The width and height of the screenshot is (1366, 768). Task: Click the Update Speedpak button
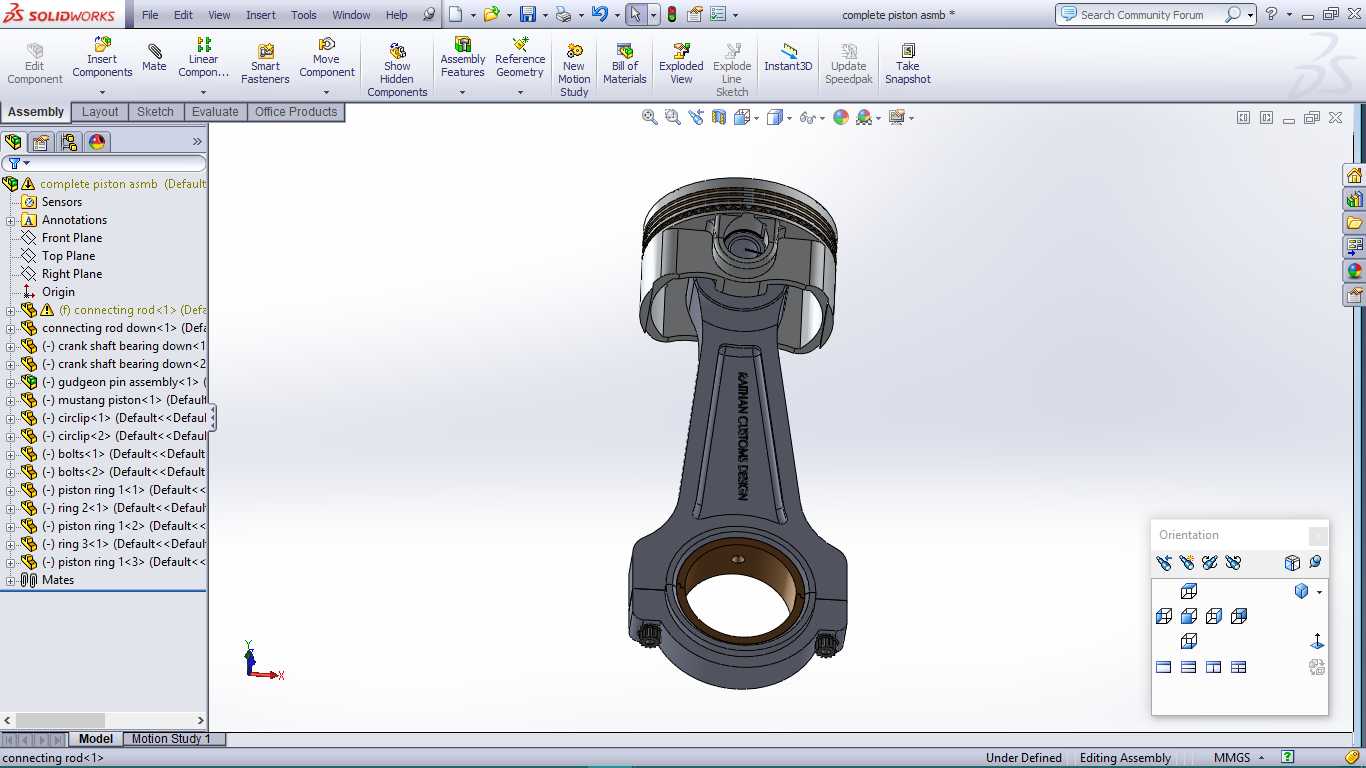849,64
